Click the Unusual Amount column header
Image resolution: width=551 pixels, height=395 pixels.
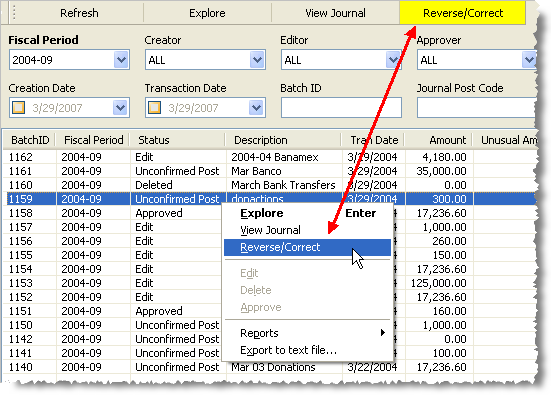[x=505, y=140]
